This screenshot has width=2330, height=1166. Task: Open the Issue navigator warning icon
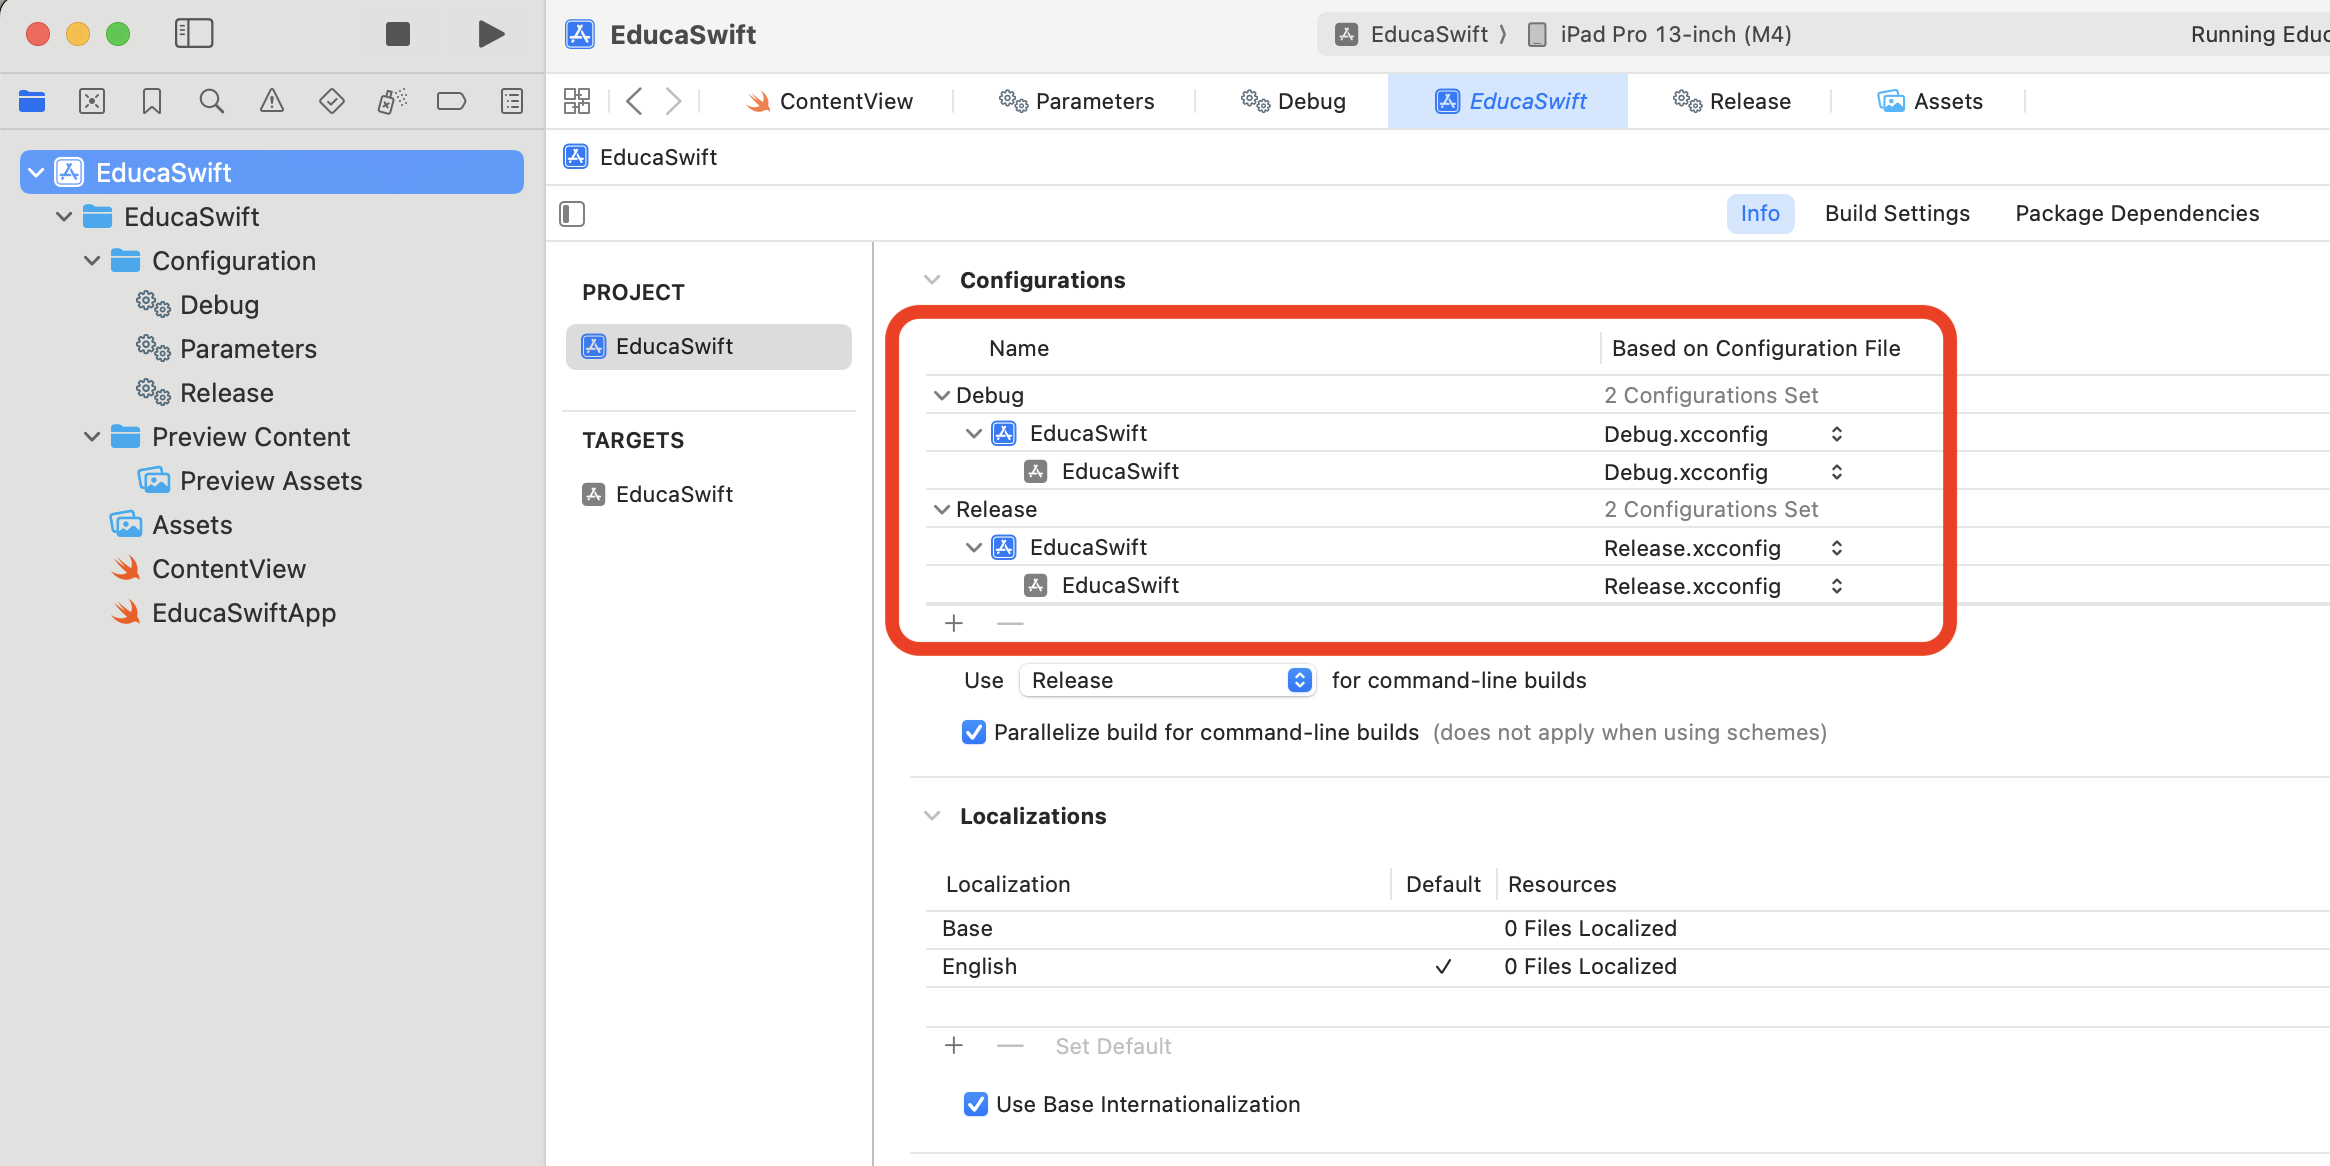(x=271, y=101)
